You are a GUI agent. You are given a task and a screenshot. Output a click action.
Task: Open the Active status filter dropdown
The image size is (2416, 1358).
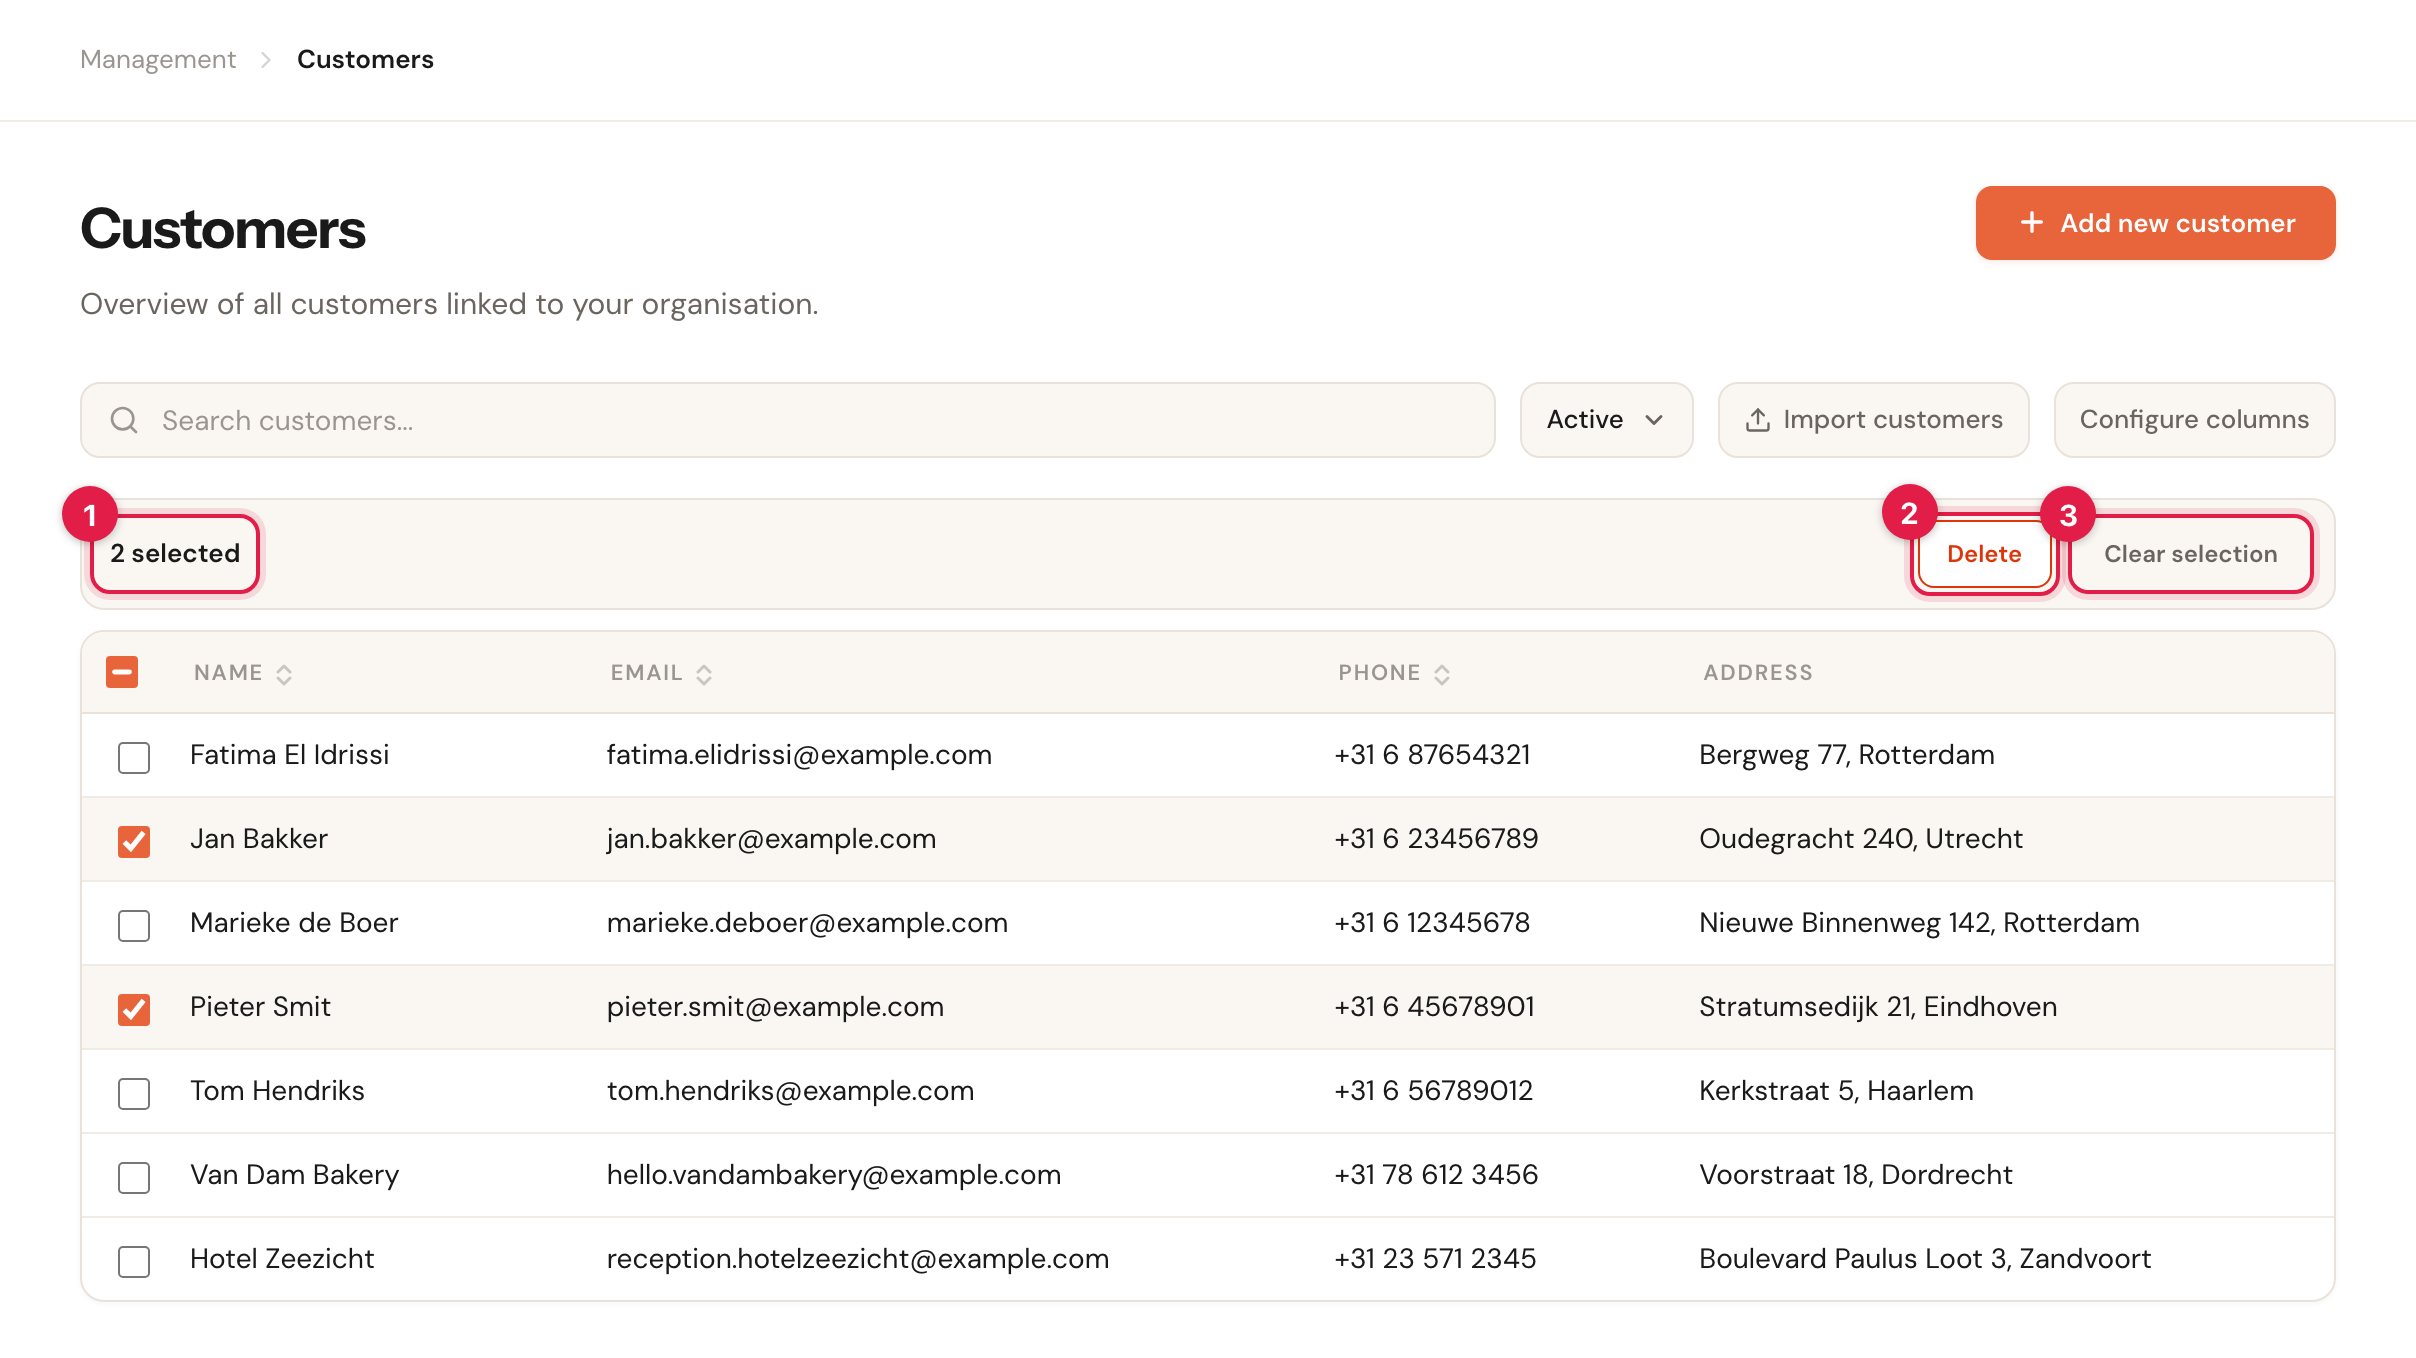(x=1606, y=420)
